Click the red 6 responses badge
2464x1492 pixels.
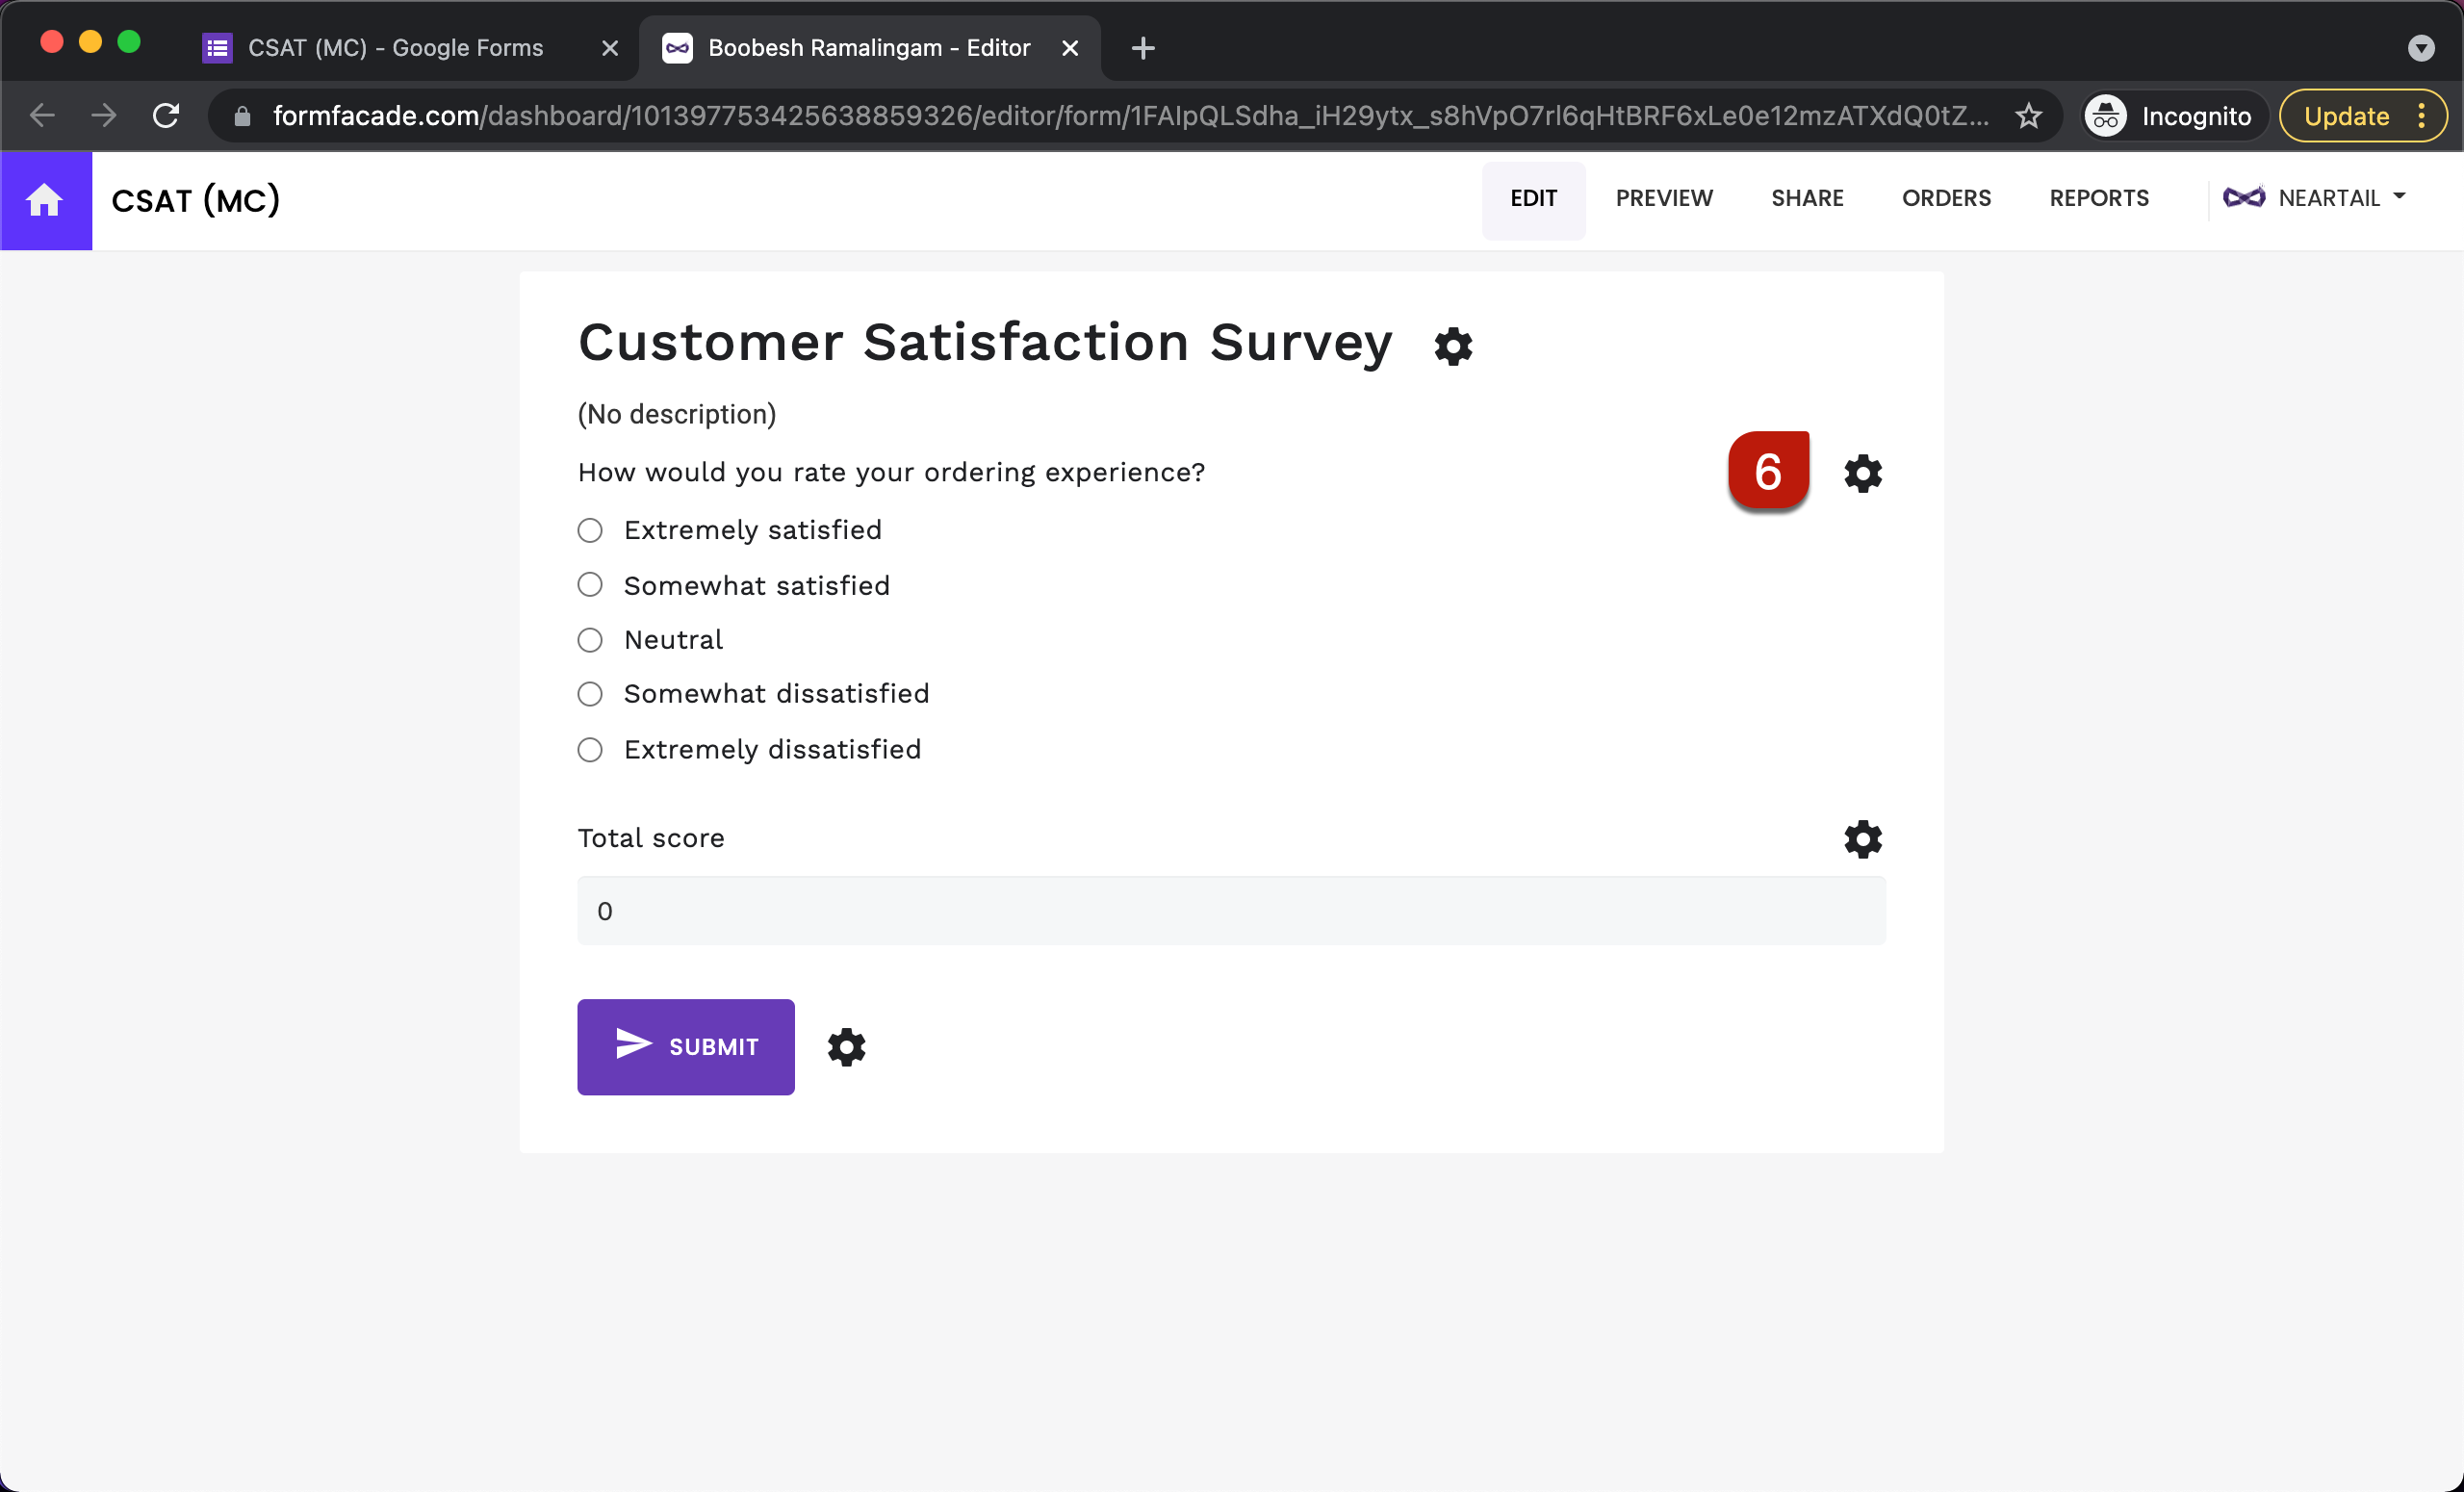click(x=1768, y=470)
